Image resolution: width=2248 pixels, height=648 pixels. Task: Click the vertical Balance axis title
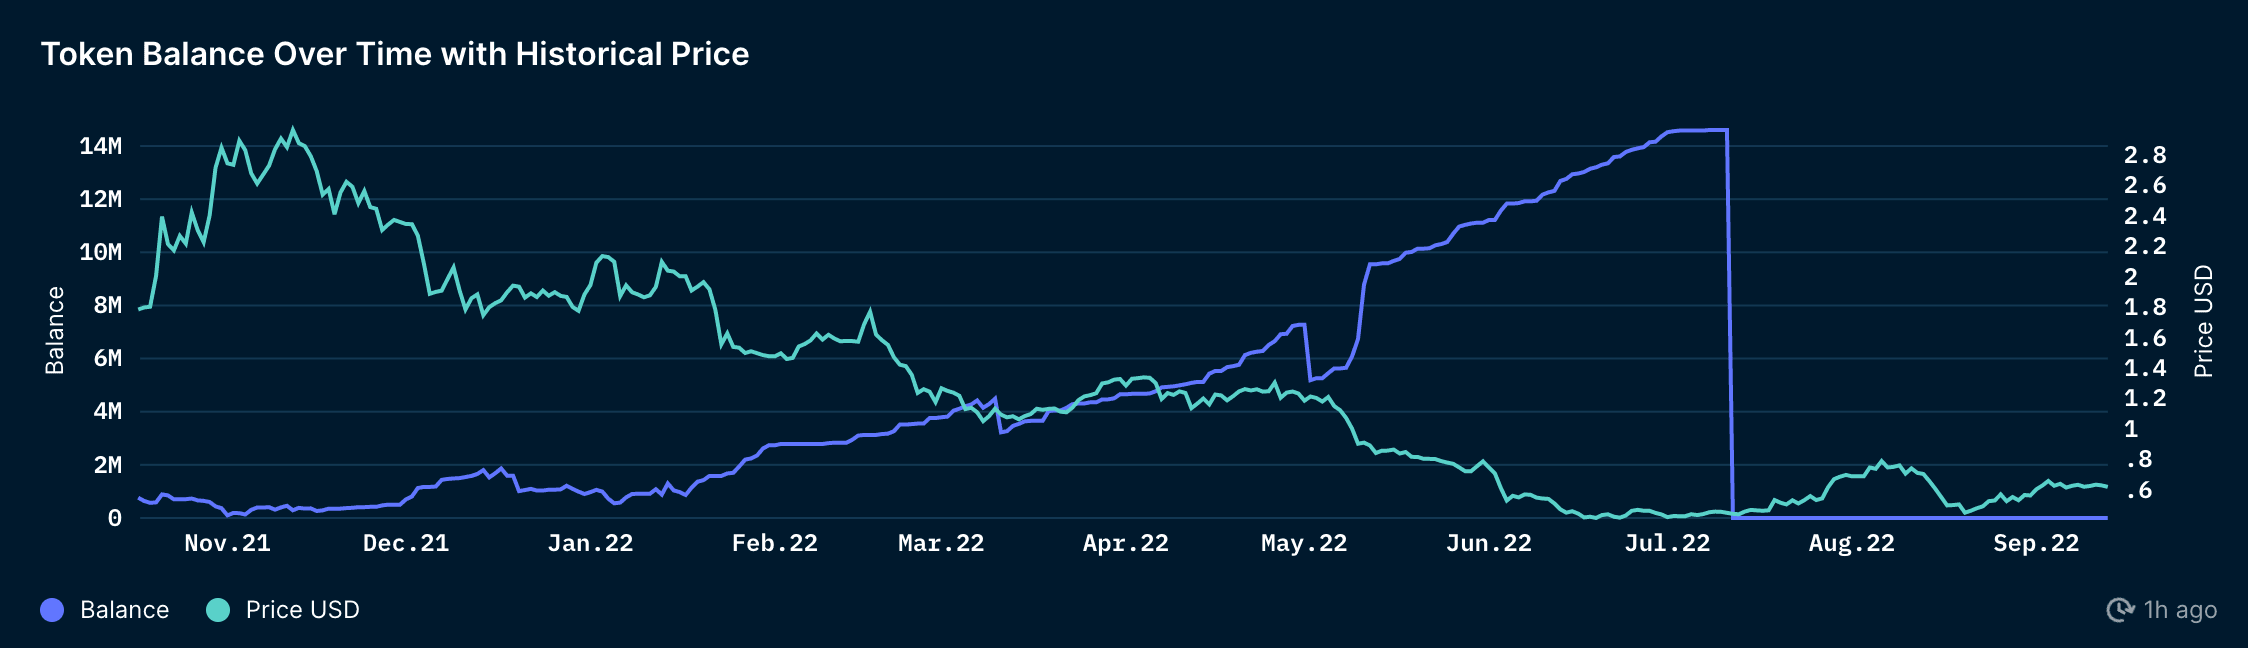[55, 330]
